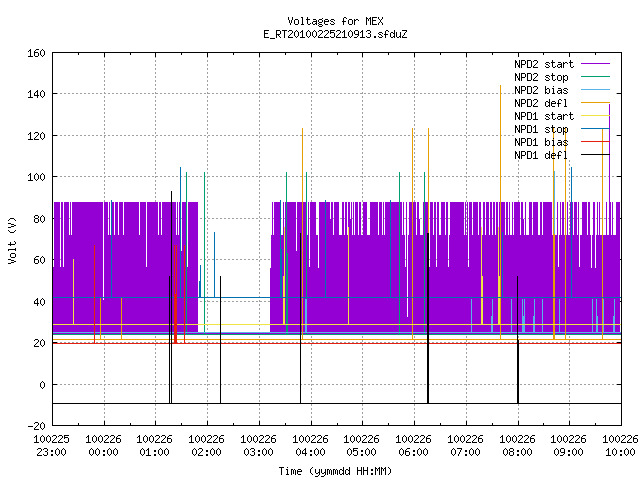Click the 'NPD2 bias' legend label

pos(541,90)
